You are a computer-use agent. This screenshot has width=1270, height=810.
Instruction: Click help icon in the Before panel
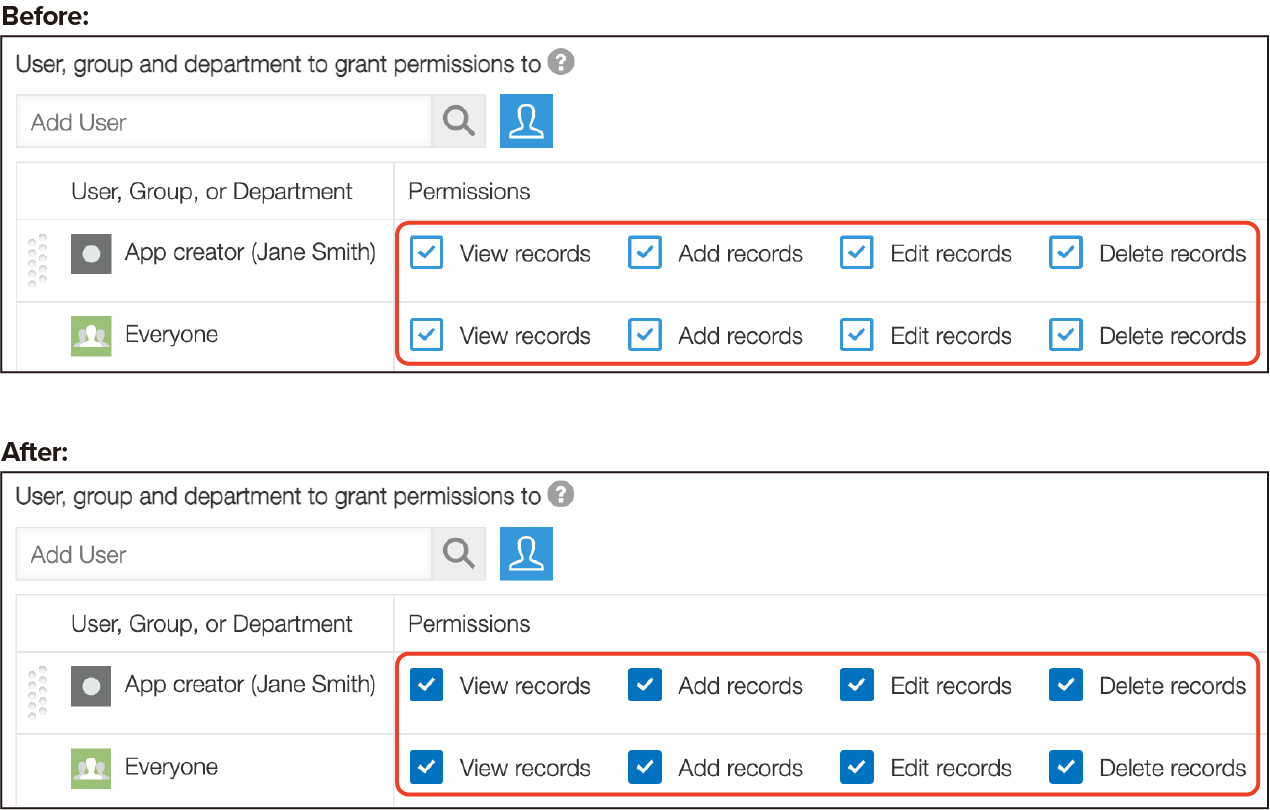(x=562, y=63)
